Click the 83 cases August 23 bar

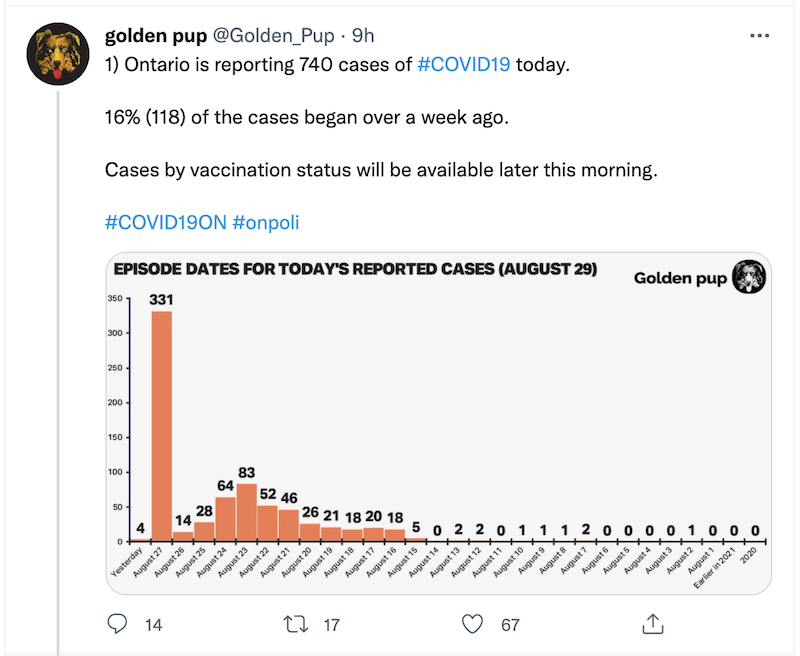coord(246,512)
